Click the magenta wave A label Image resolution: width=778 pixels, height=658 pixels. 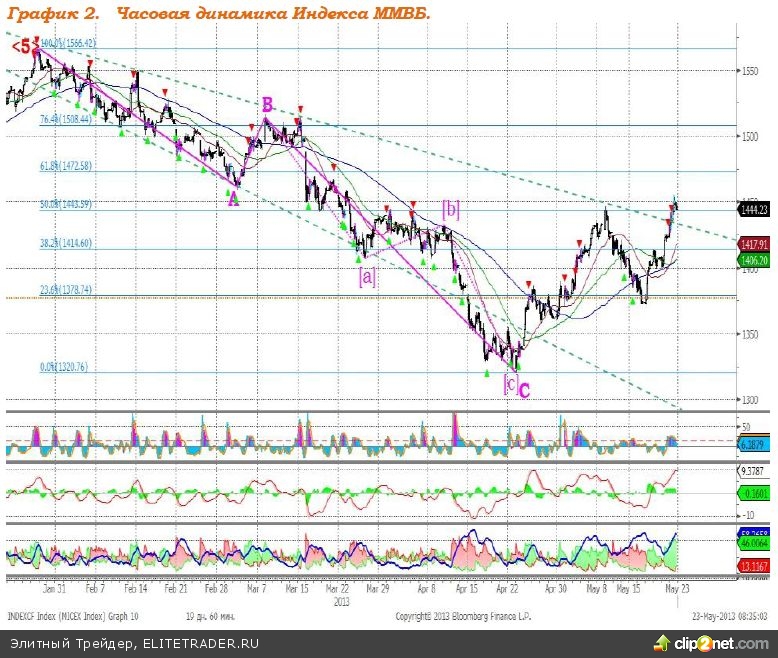pos(233,199)
